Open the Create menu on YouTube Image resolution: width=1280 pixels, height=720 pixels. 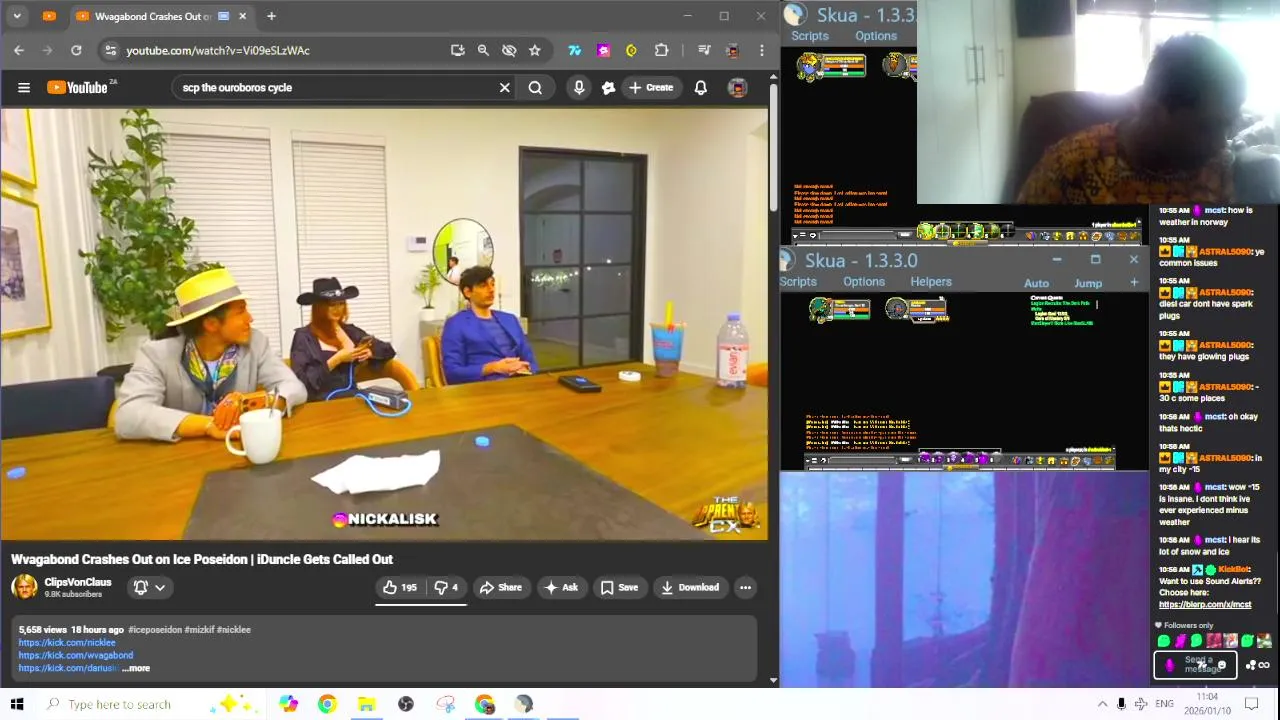click(651, 88)
